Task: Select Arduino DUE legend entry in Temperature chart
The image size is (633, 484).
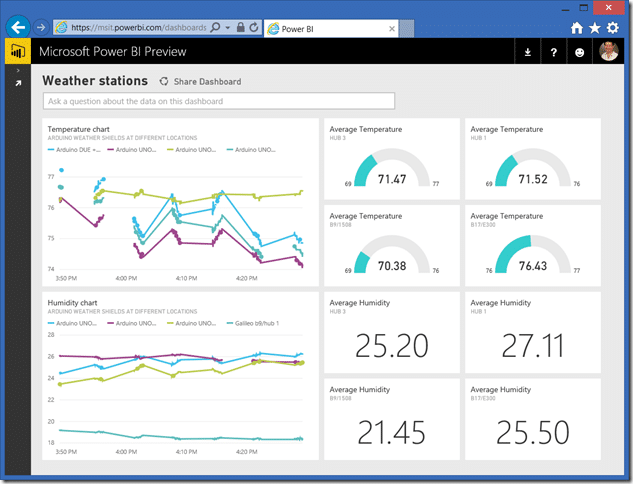Action: click(74, 150)
